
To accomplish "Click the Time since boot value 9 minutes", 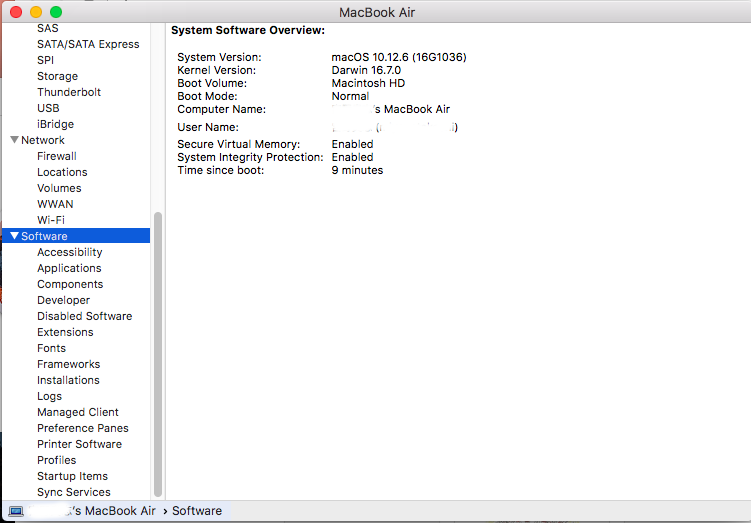I will pyautogui.click(x=357, y=170).
